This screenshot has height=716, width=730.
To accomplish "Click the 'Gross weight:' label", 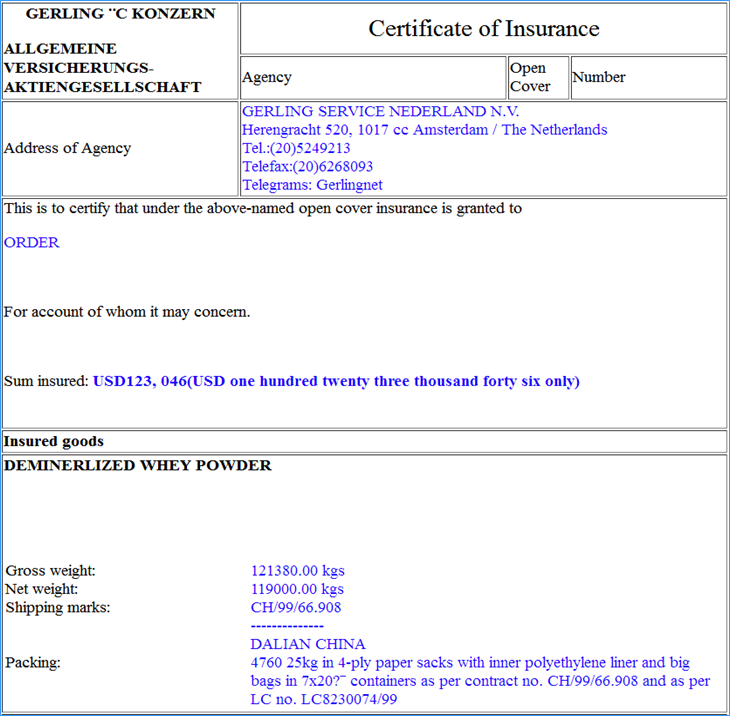I will click(x=50, y=571).
